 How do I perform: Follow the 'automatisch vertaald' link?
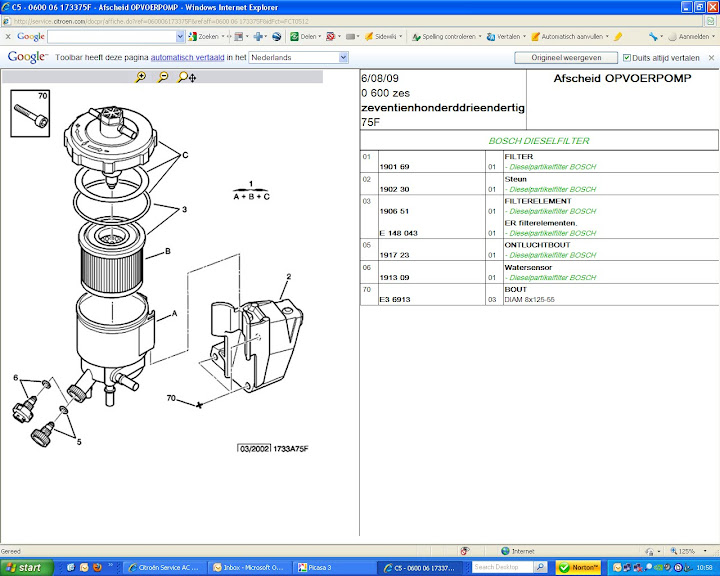pyautogui.click(x=187, y=57)
